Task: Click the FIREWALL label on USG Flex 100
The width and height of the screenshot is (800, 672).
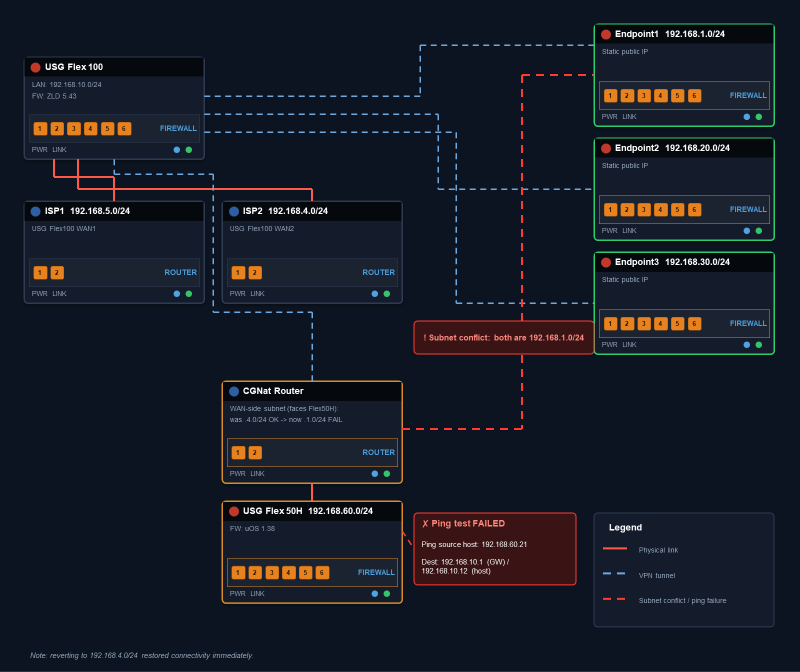Action: coord(178,129)
